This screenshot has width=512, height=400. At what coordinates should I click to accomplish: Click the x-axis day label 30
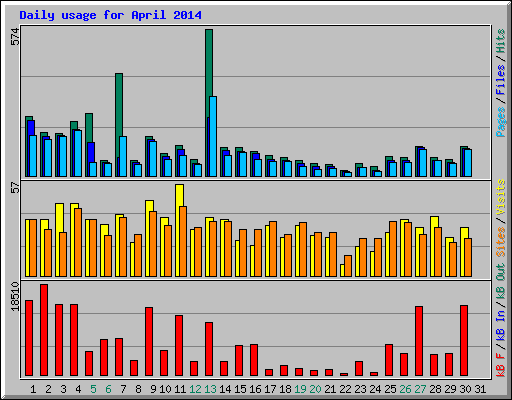click(x=465, y=389)
